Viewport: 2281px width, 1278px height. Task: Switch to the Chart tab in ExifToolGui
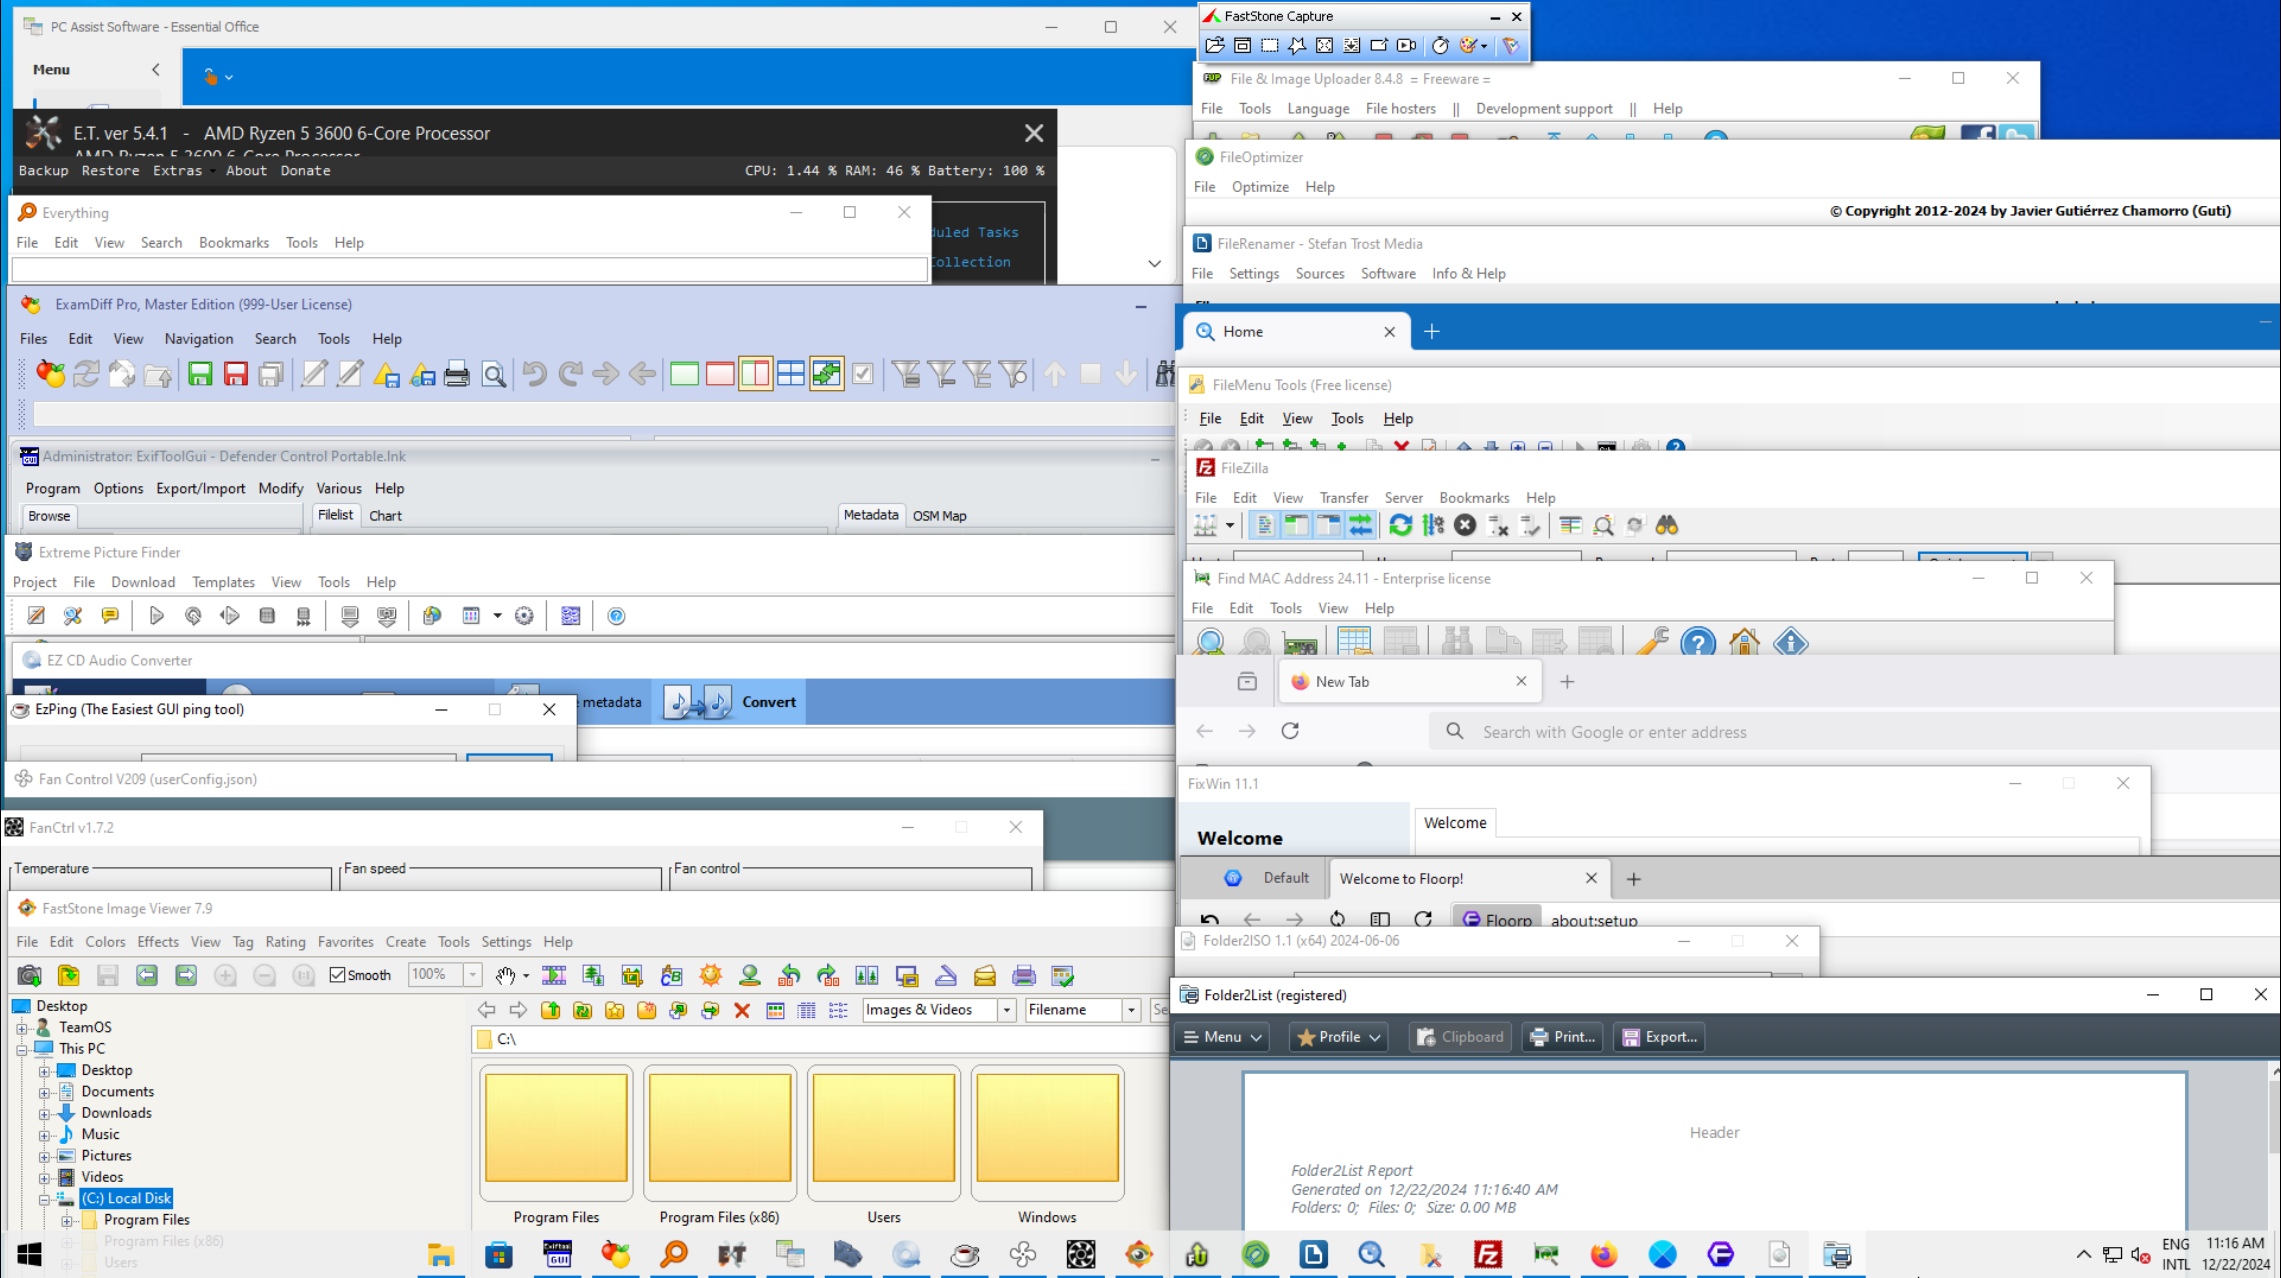[385, 516]
